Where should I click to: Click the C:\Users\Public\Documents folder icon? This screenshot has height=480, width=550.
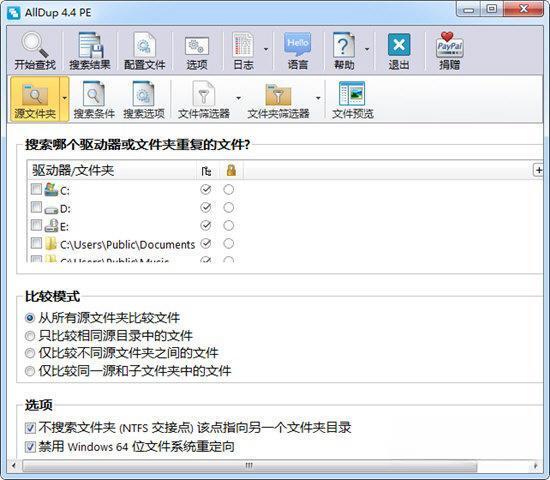(x=51, y=243)
